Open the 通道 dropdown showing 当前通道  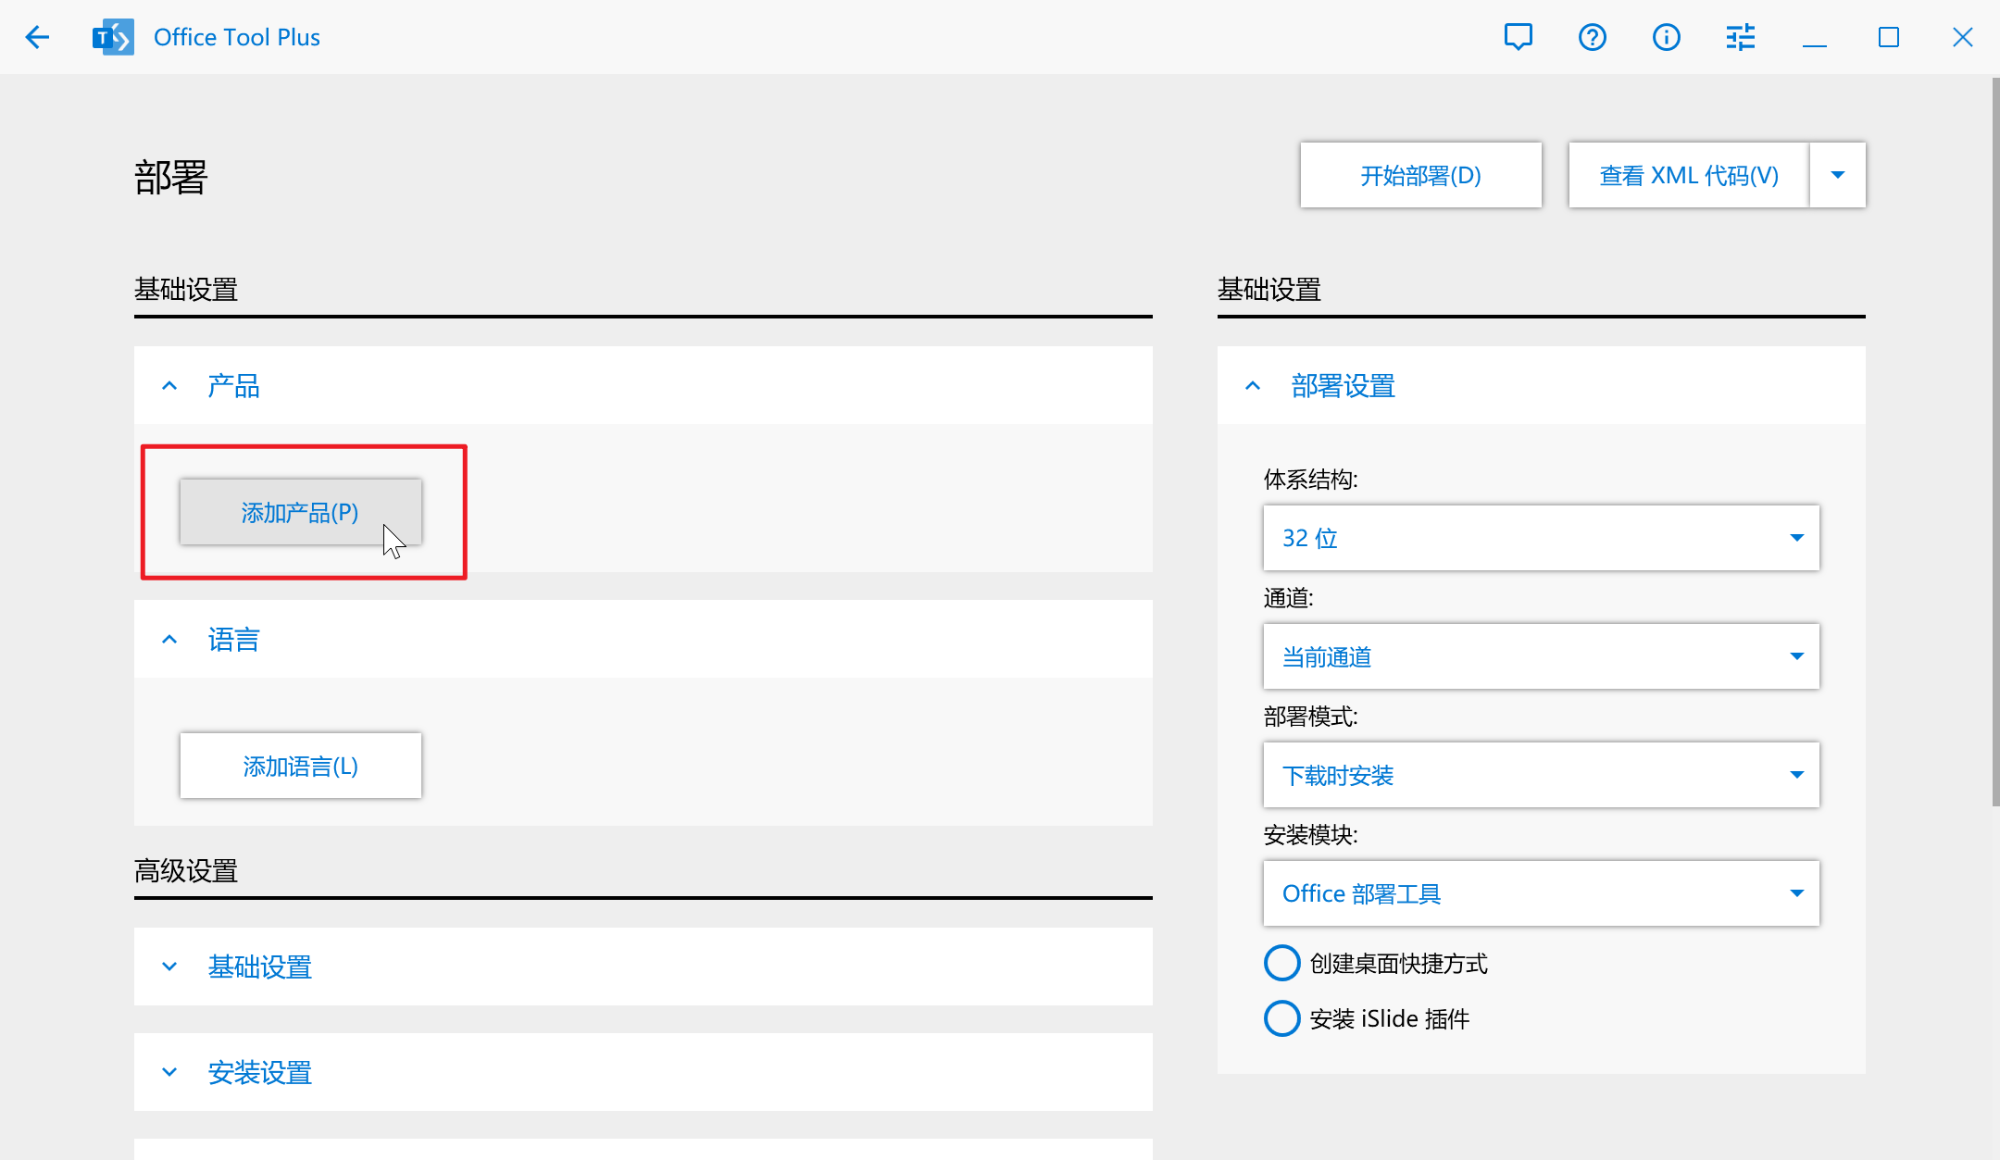(1541, 656)
